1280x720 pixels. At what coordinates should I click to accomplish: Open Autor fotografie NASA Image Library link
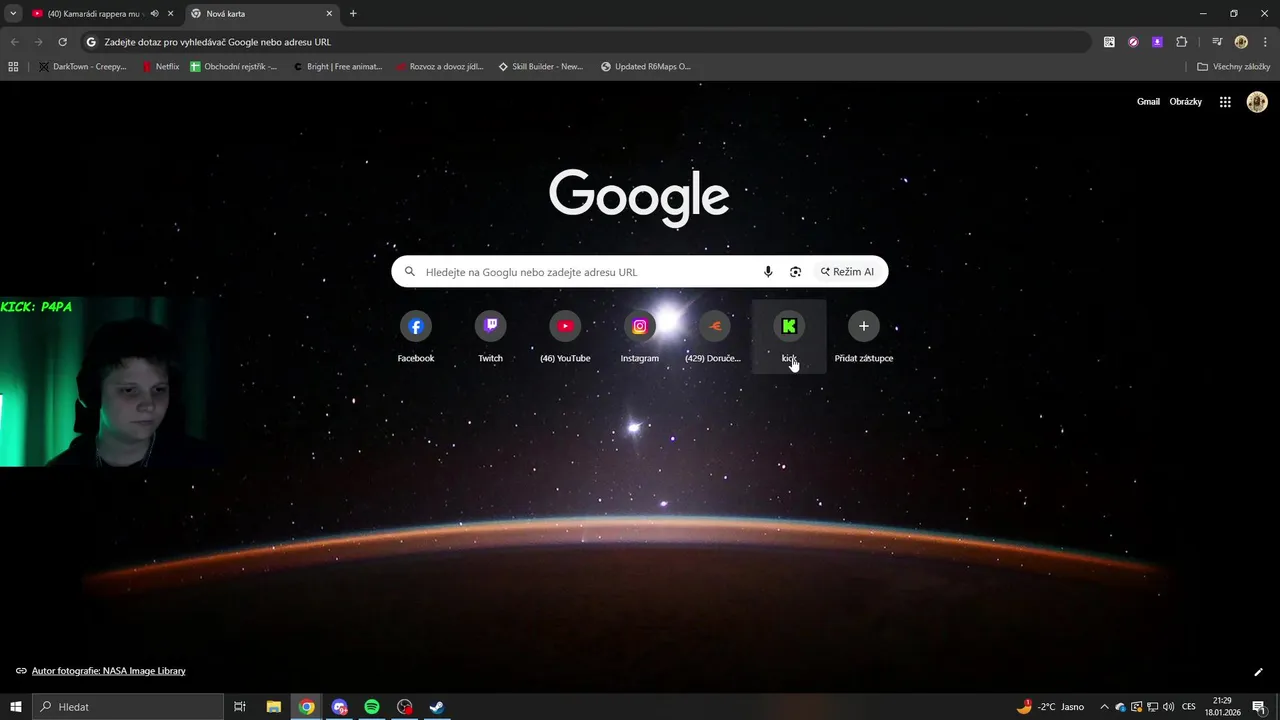pos(108,671)
